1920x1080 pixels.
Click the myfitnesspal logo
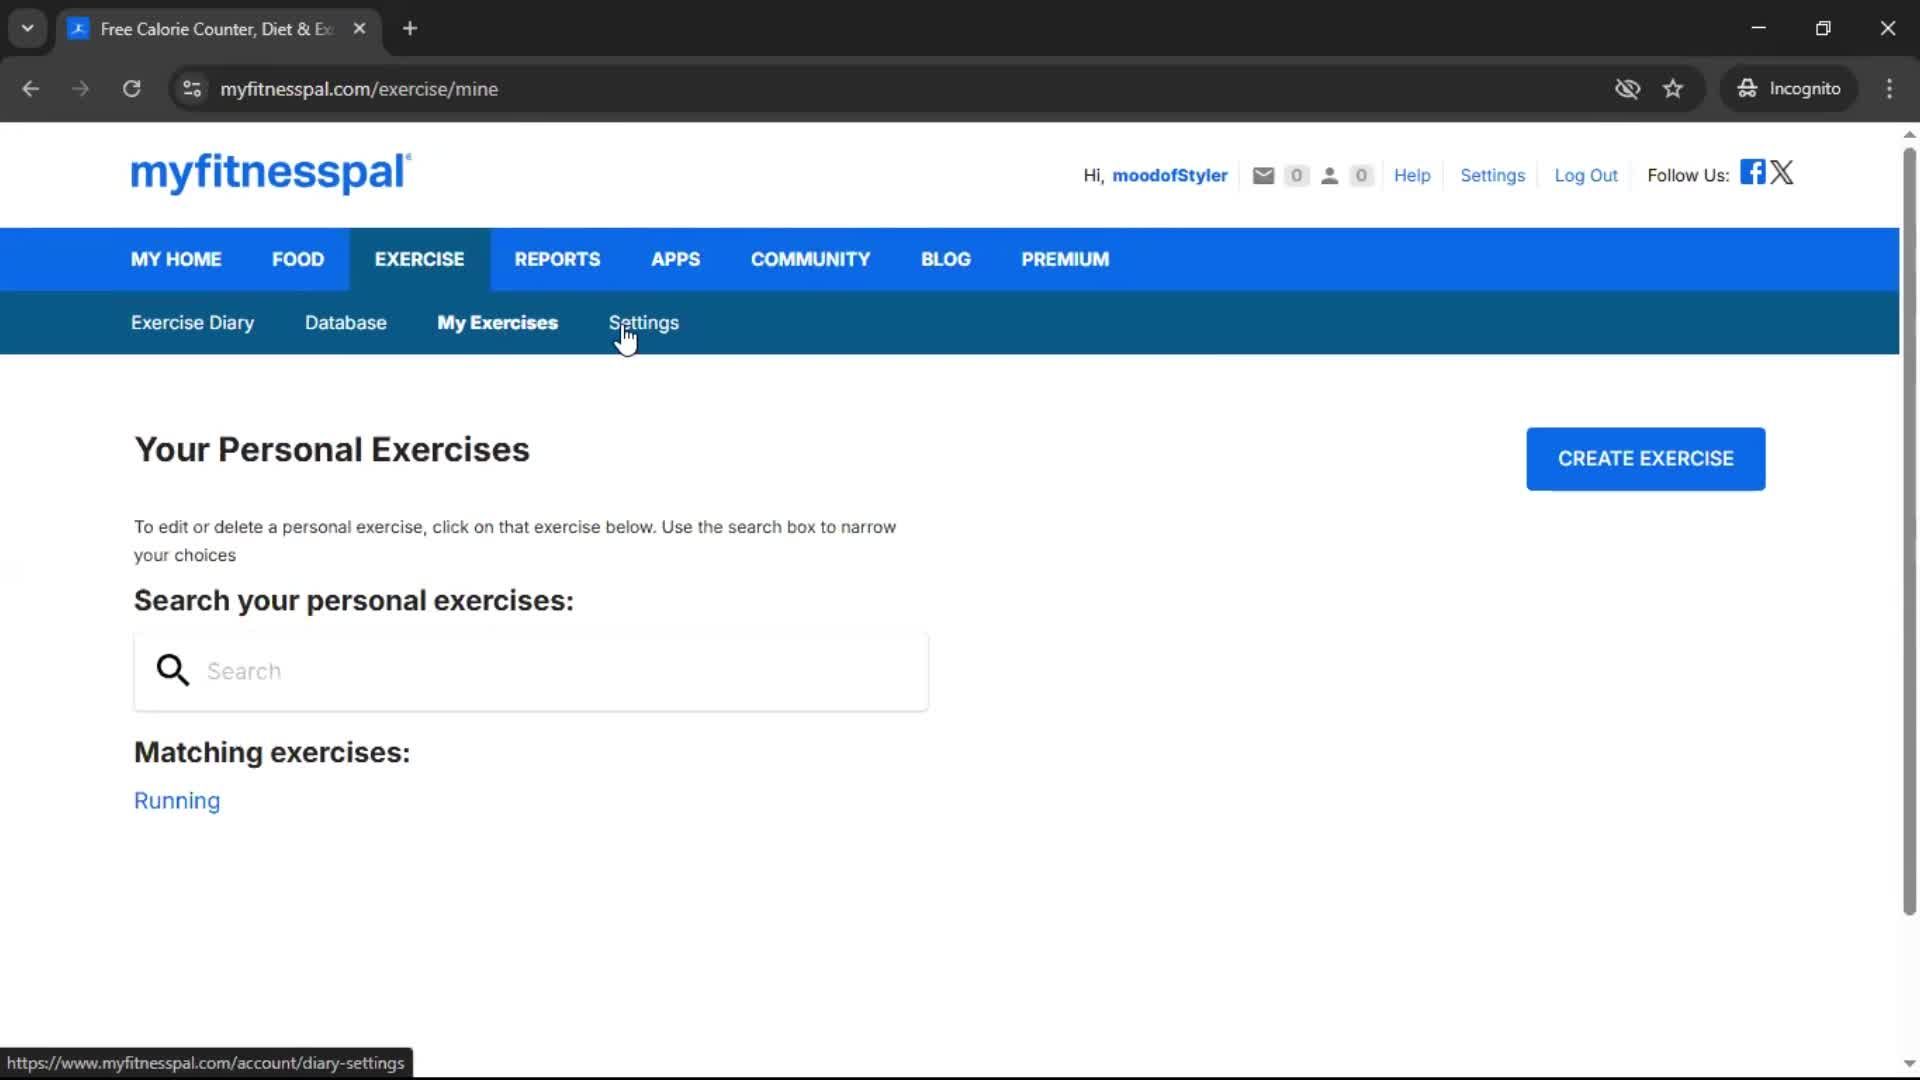[x=270, y=173]
